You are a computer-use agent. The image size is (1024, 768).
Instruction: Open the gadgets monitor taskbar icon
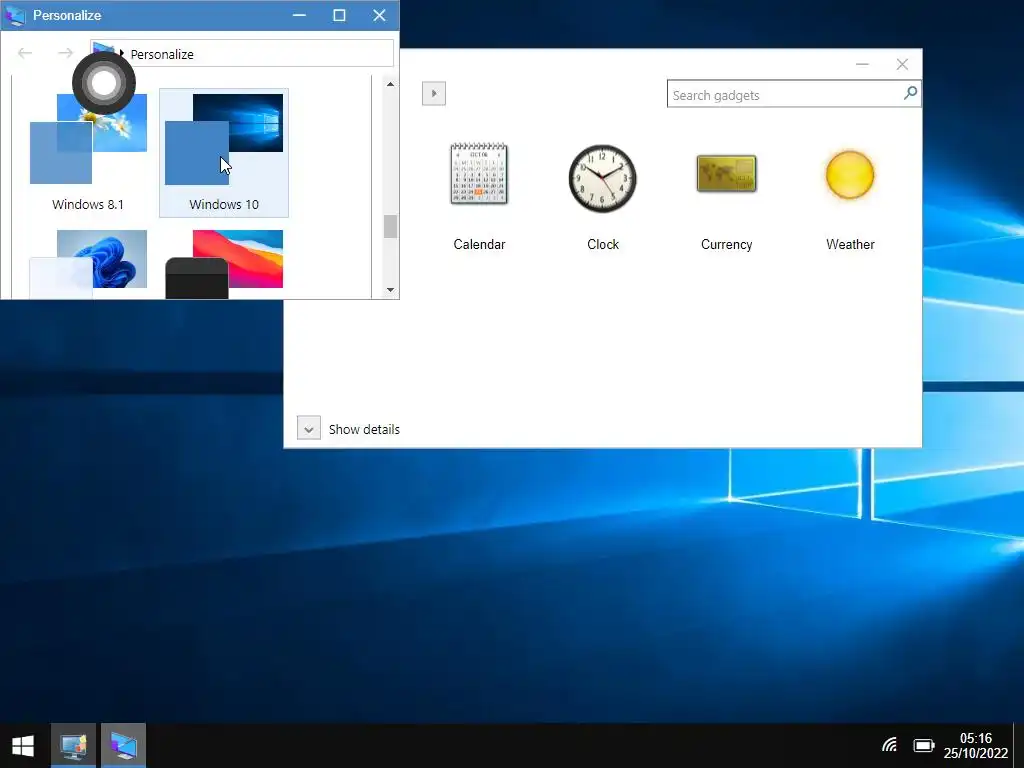(73, 745)
